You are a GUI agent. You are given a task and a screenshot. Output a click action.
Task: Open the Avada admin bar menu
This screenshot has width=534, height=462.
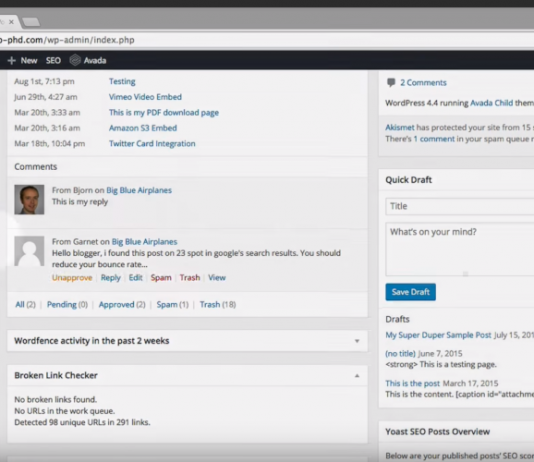(95, 61)
